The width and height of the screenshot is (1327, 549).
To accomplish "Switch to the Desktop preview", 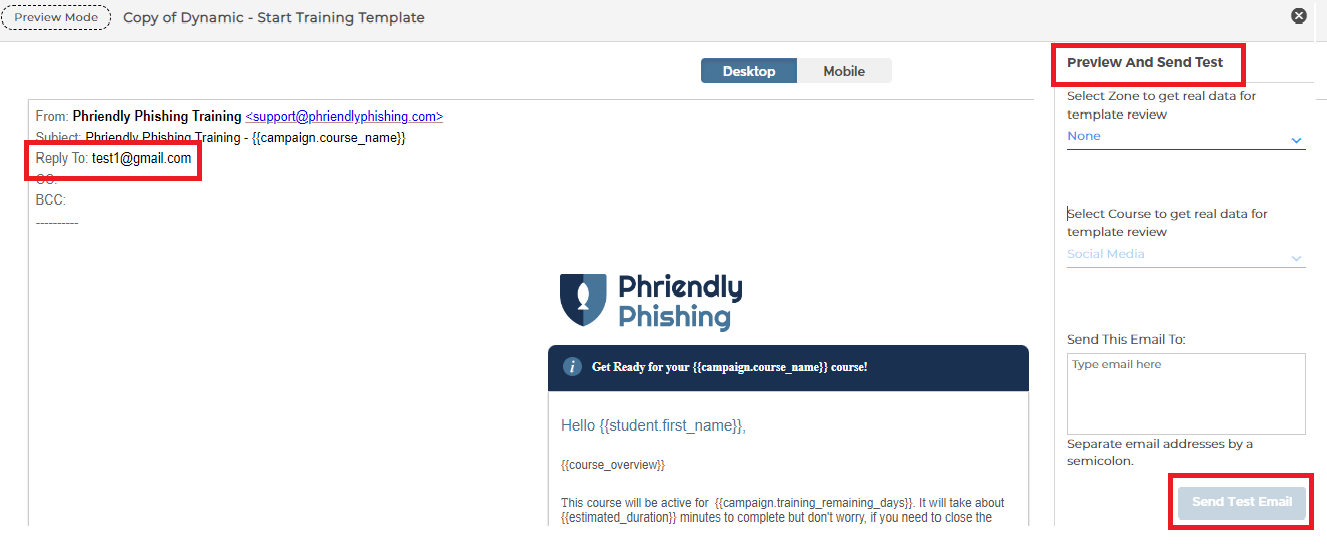I will (x=749, y=71).
